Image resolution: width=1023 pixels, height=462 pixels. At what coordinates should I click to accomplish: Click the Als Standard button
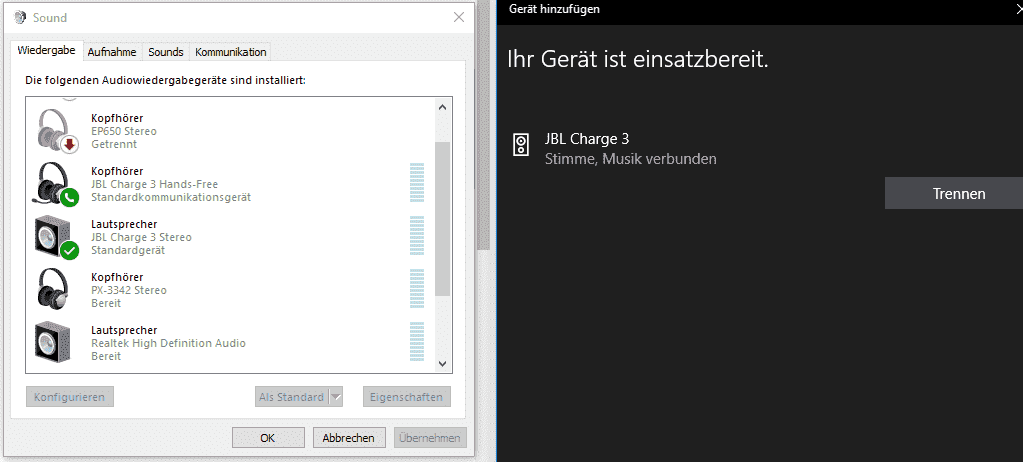click(x=291, y=397)
